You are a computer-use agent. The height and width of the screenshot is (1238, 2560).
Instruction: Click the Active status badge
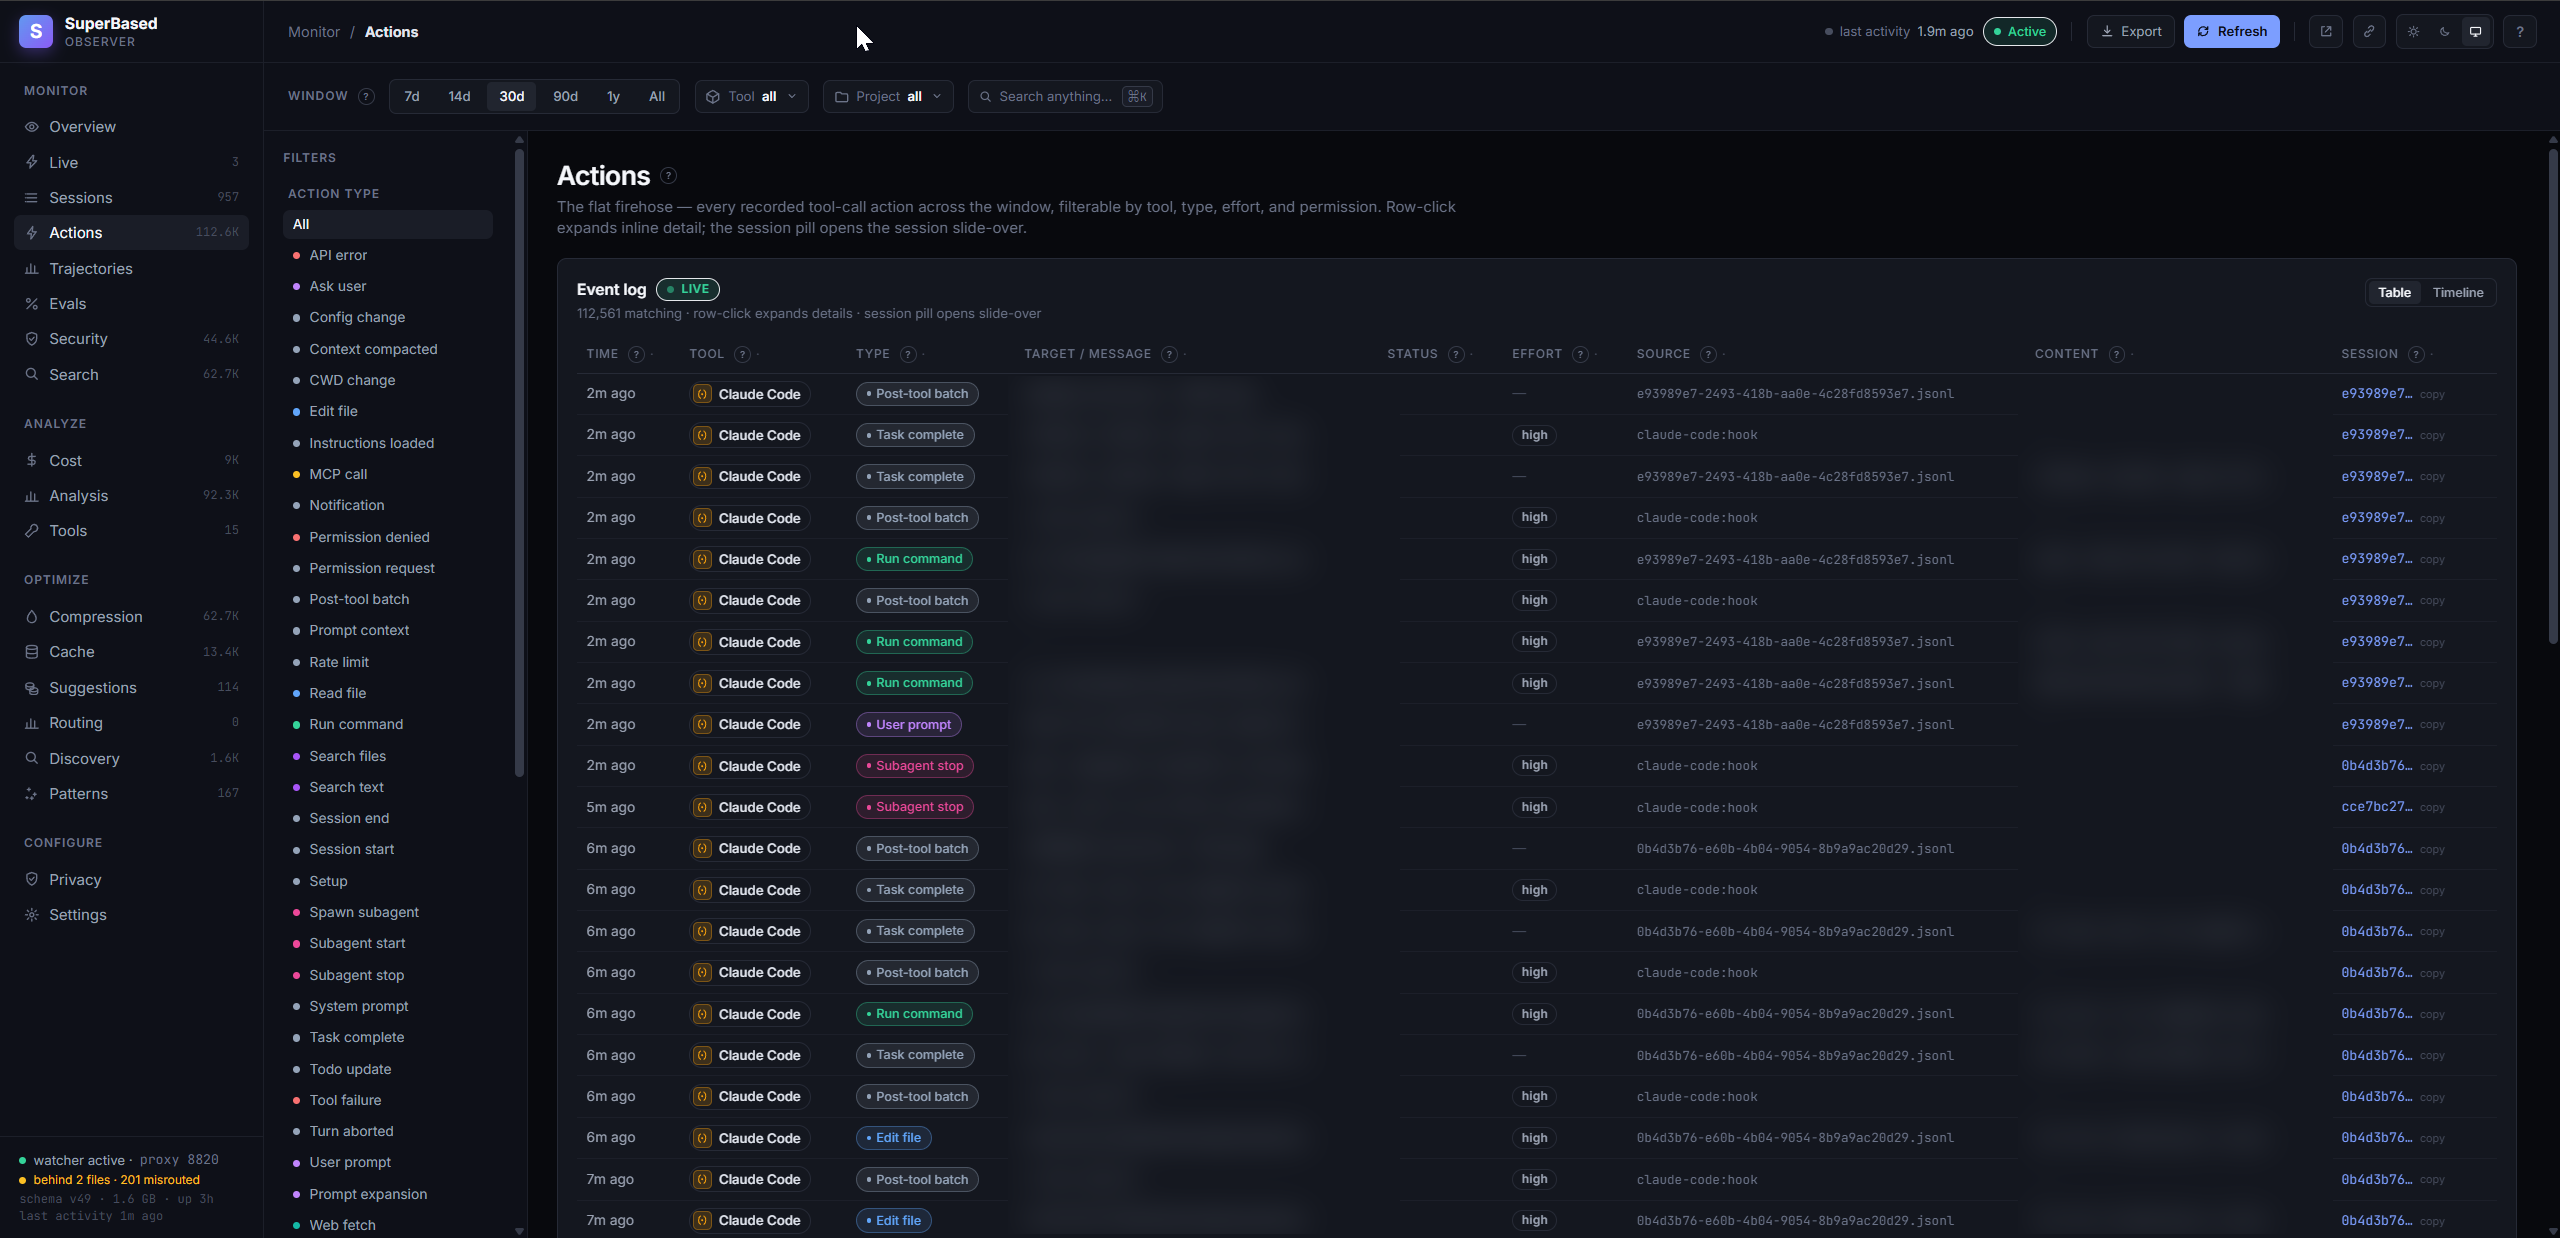(2020, 32)
